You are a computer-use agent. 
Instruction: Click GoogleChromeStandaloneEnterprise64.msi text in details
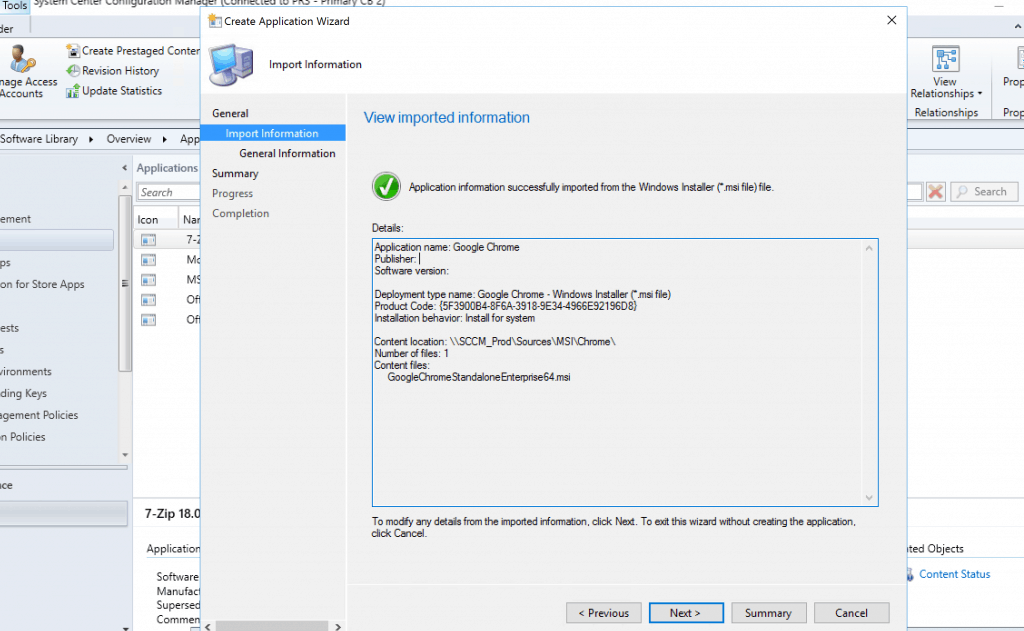479,377
